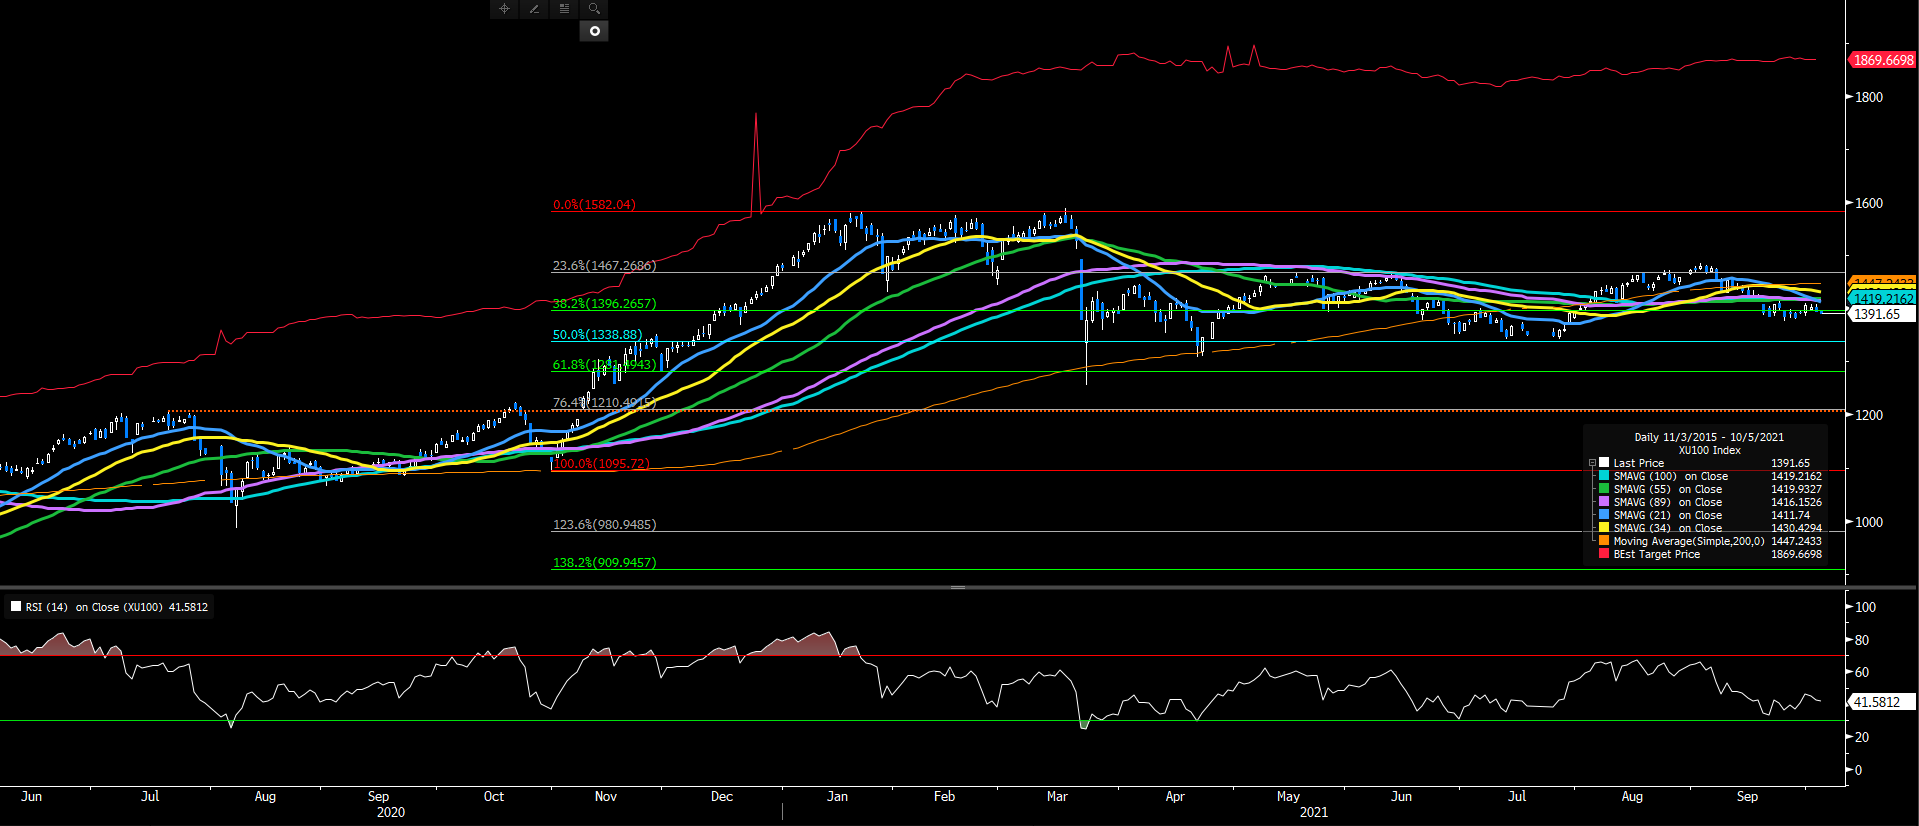The width and height of the screenshot is (1919, 826).
Task: Activate the pencil annotation tool
Action: coord(534,9)
